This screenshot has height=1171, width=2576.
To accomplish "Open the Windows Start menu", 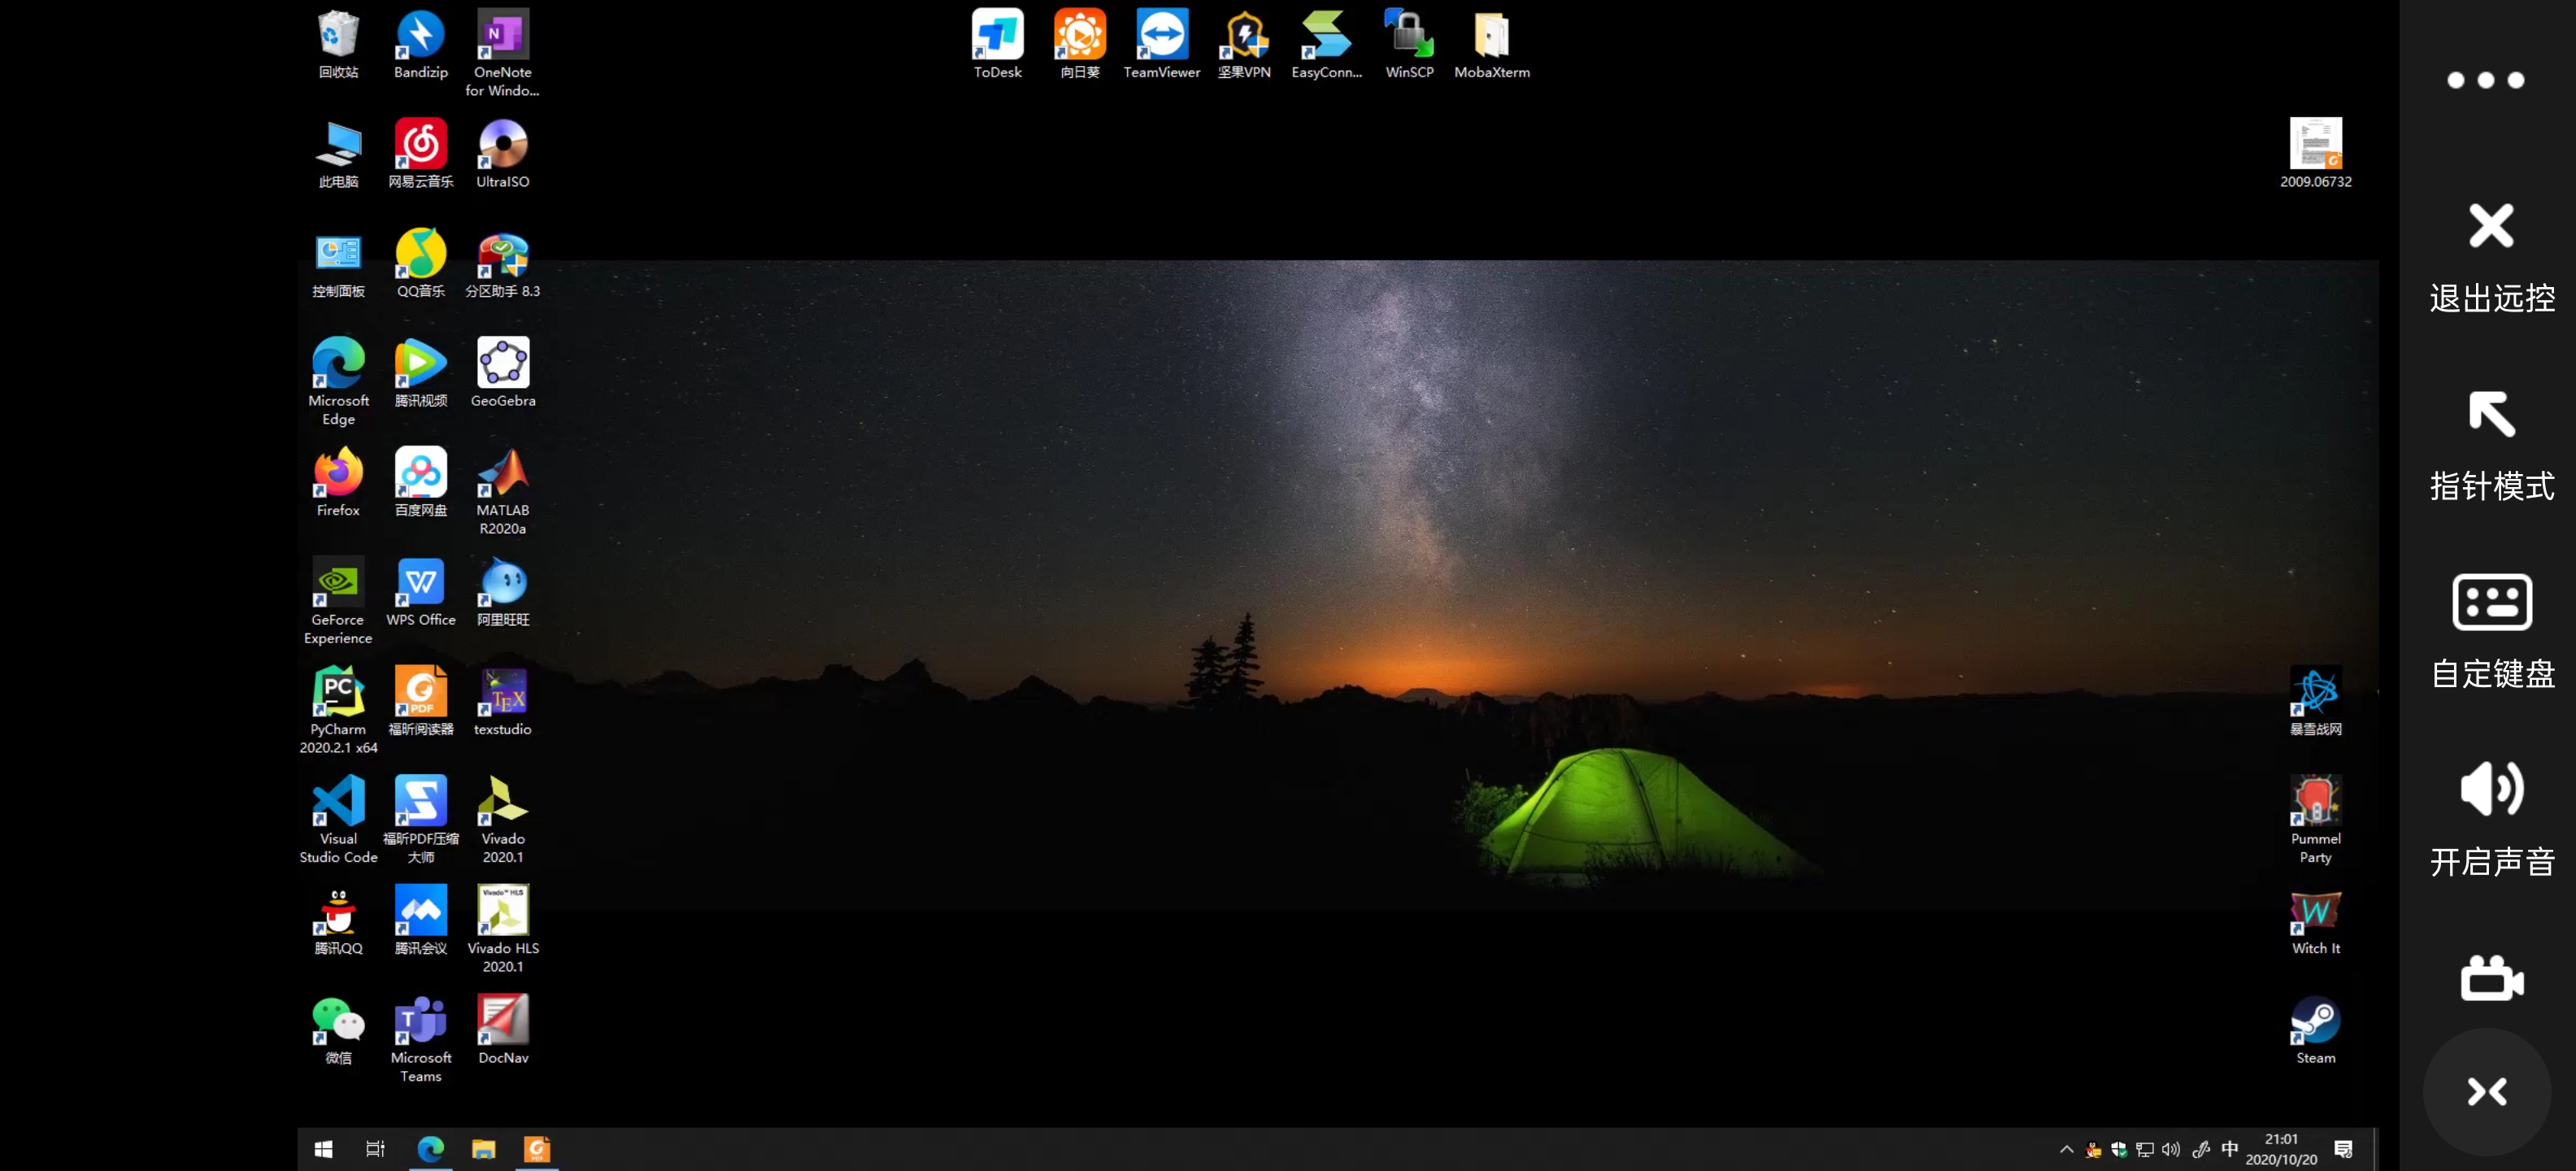I will pyautogui.click(x=323, y=1149).
